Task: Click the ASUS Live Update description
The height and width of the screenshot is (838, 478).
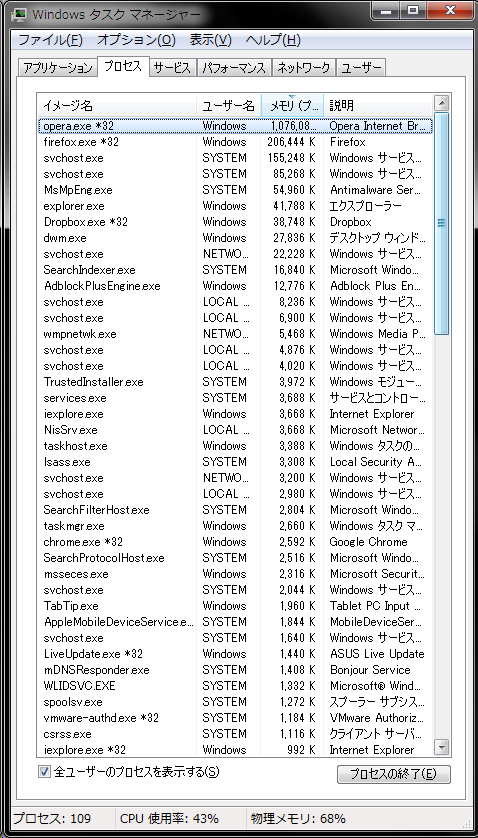Action: 377,654
